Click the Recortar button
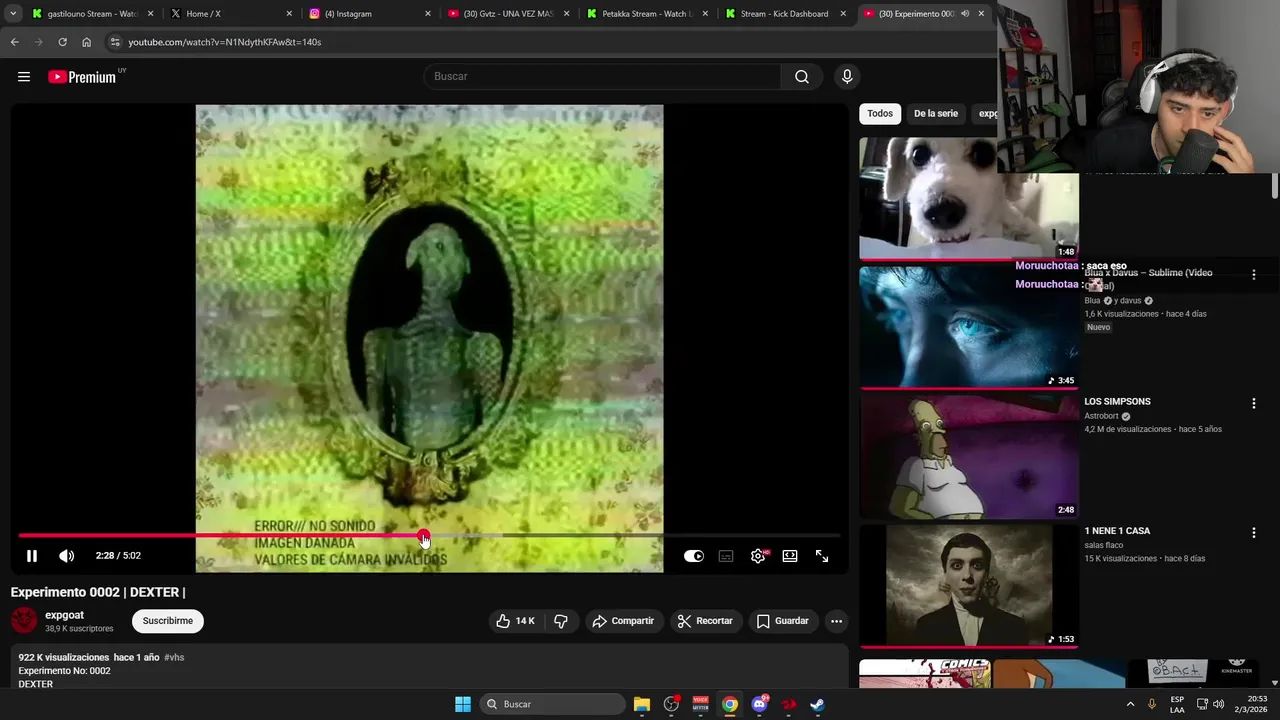 (x=706, y=621)
